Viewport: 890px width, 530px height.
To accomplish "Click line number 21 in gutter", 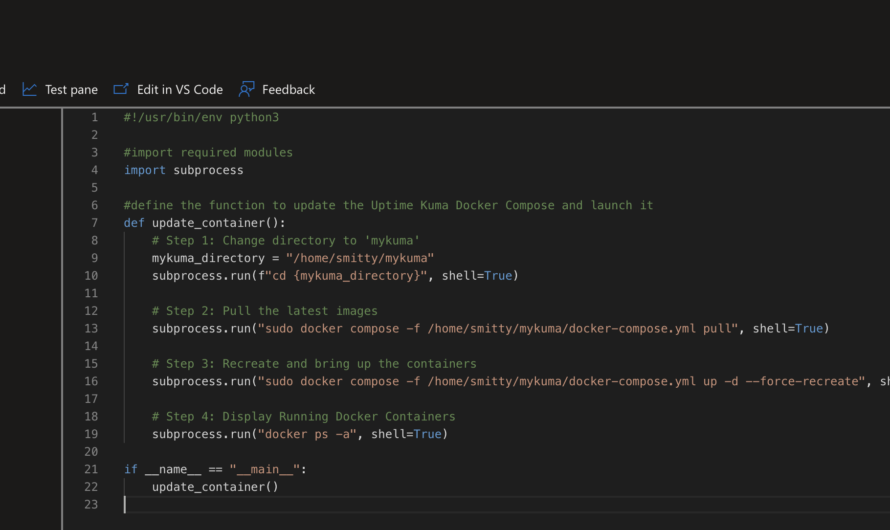I will coord(91,469).
